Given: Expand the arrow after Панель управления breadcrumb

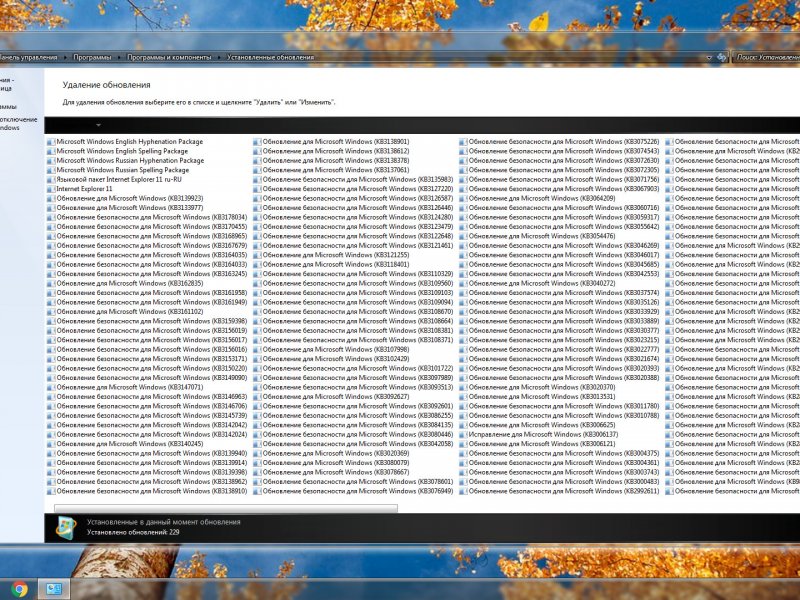Looking at the screenshot, I should [65, 58].
